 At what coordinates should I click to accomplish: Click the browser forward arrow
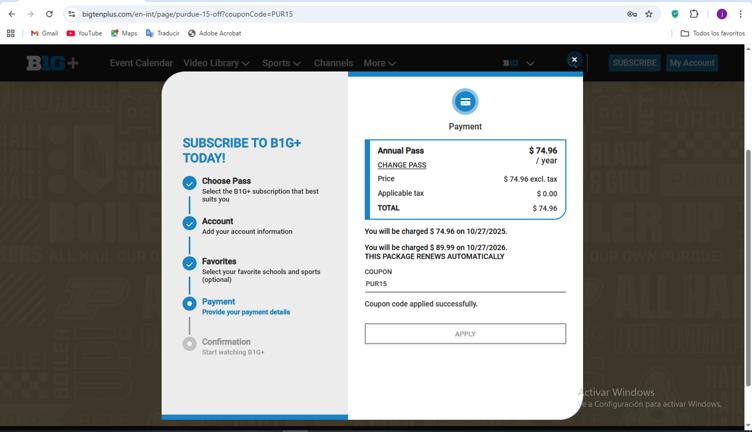(30, 14)
